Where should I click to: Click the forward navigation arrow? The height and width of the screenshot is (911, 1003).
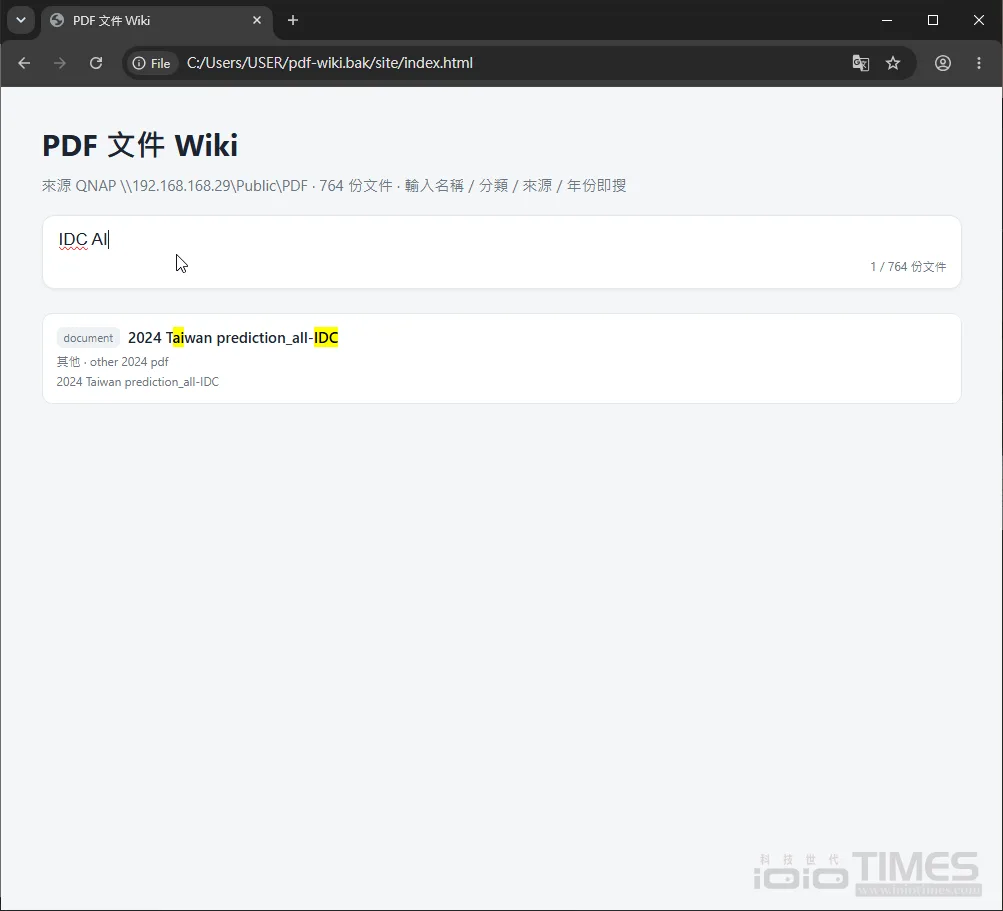59,63
